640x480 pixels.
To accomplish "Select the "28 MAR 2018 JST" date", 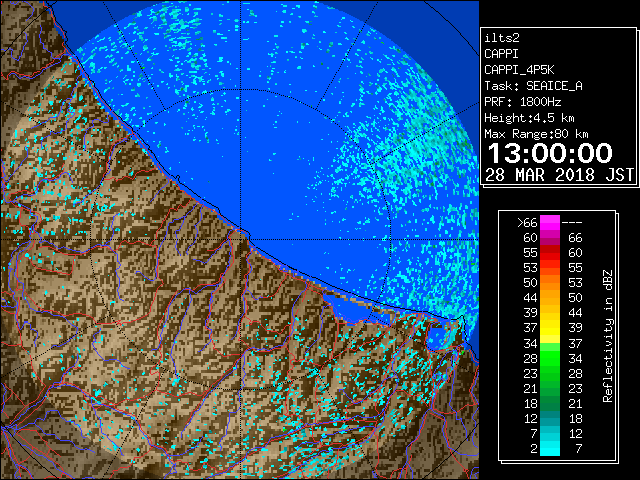I will coord(559,175).
